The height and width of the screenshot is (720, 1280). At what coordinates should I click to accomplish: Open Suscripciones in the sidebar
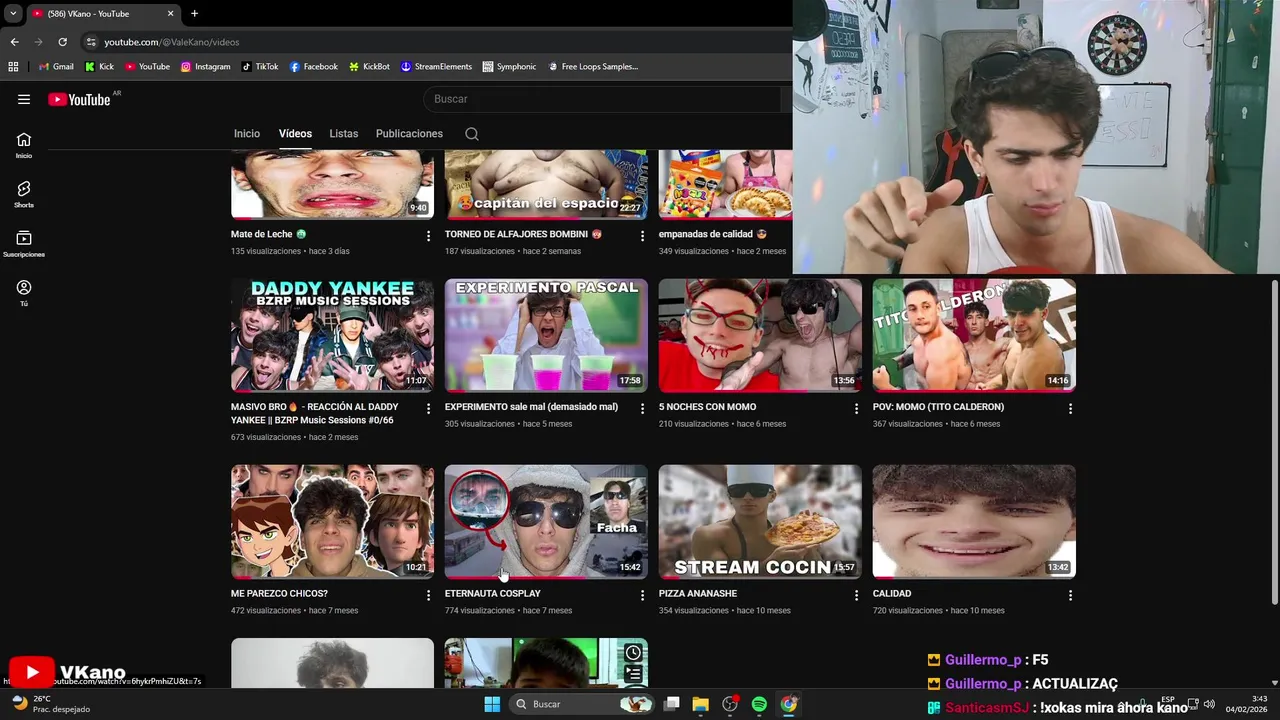[24, 243]
